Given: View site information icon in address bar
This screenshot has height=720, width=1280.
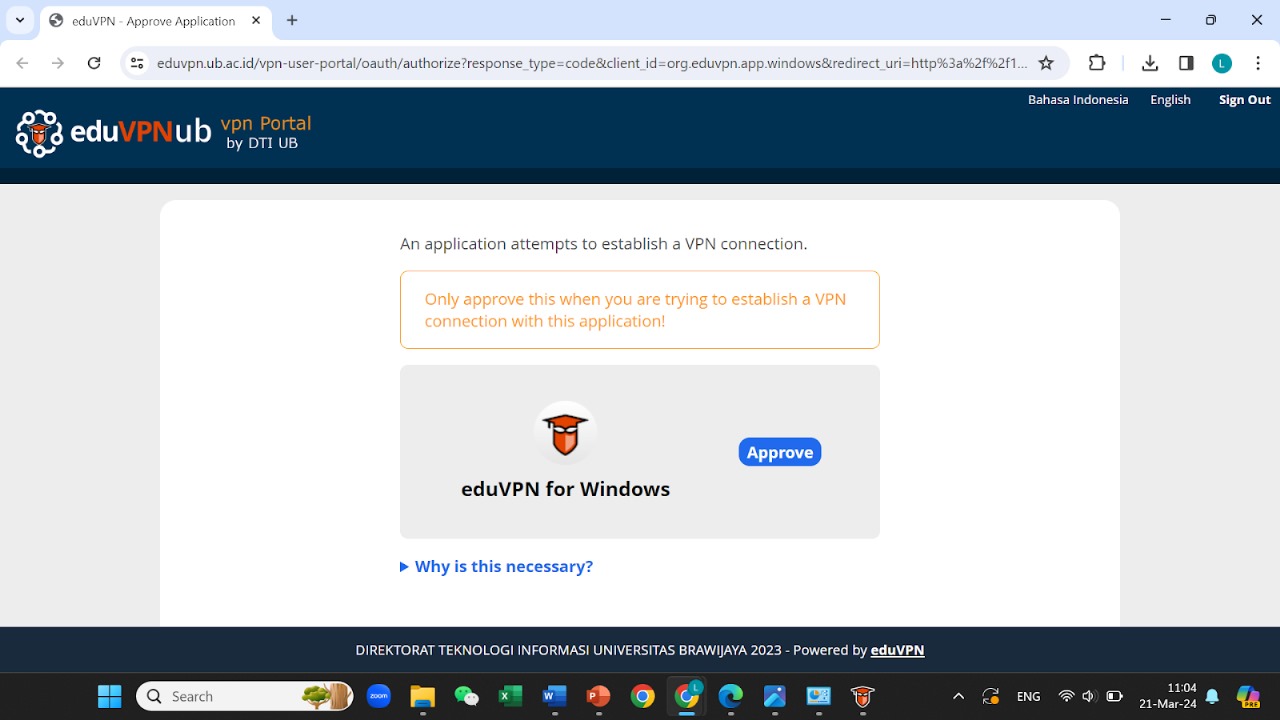Looking at the screenshot, I should pos(137,63).
